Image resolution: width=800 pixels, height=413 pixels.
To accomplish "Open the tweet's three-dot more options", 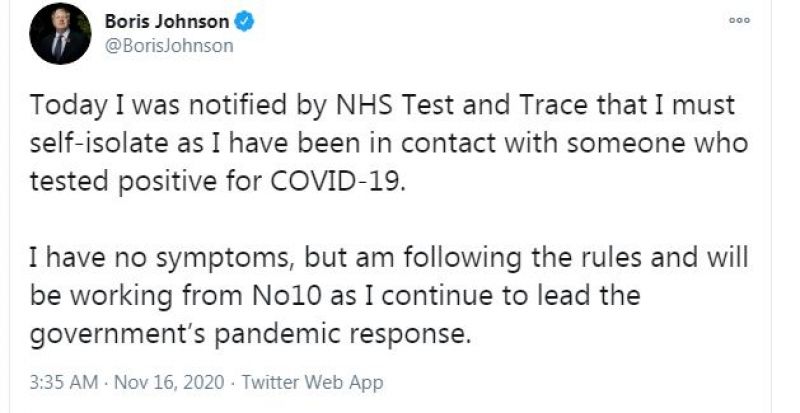I will point(740,20).
